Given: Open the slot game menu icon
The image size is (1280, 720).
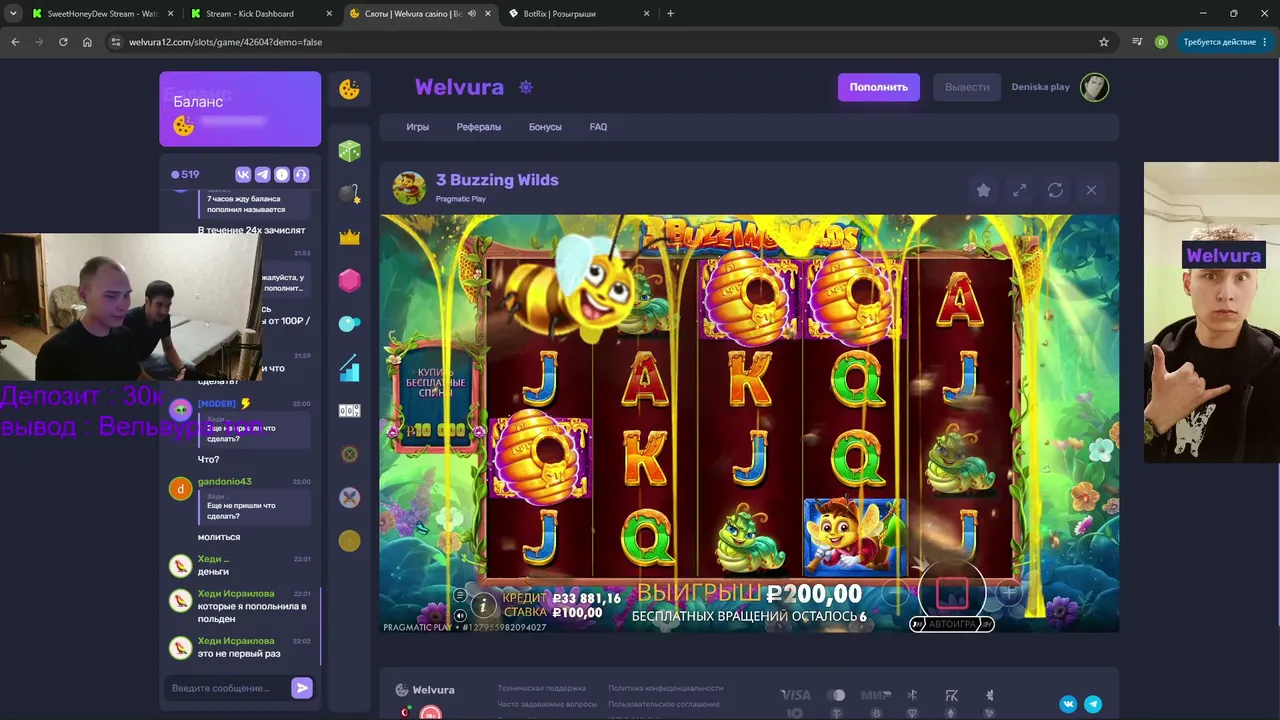Looking at the screenshot, I should pos(459,596).
